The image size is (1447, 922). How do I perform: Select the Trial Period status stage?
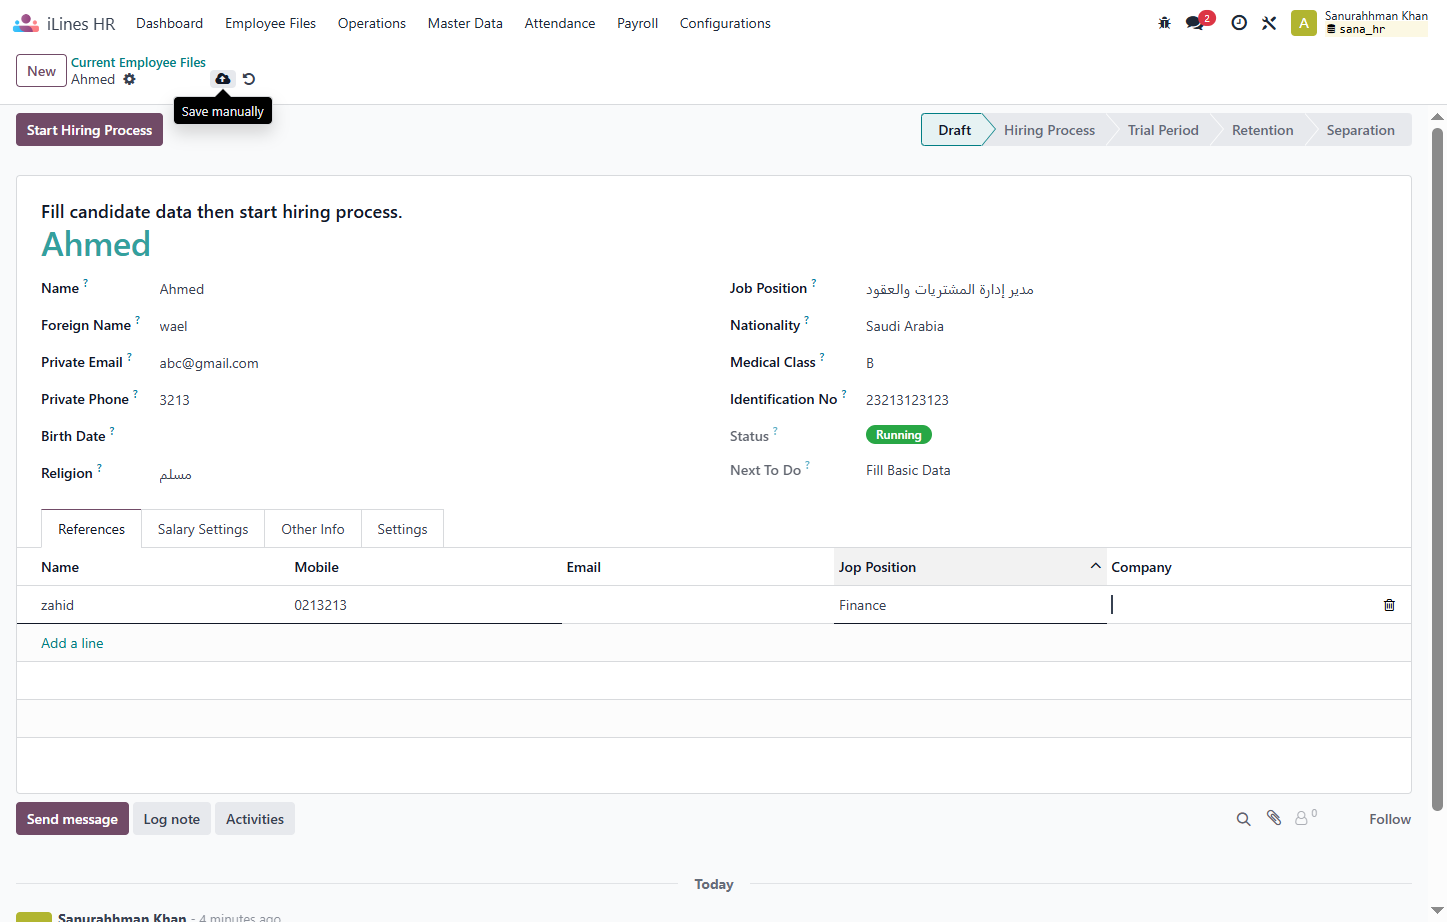[1163, 130]
